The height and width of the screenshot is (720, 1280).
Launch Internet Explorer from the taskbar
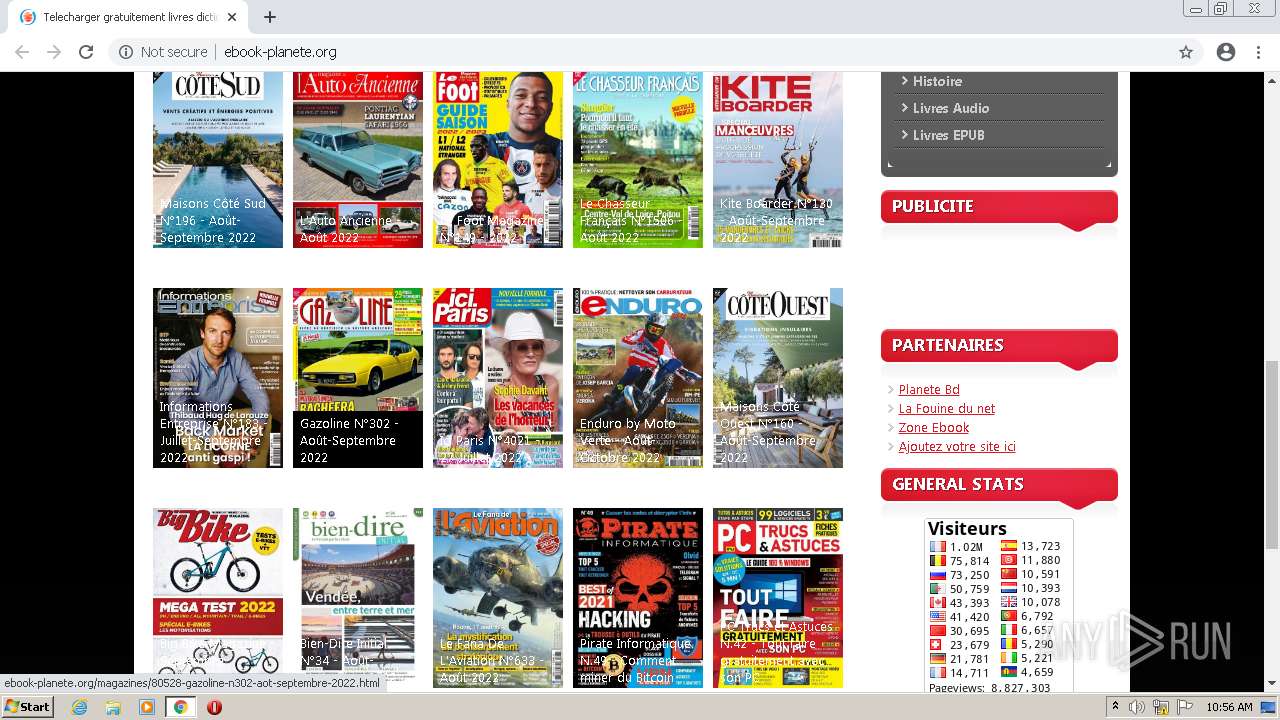pyautogui.click(x=80, y=707)
